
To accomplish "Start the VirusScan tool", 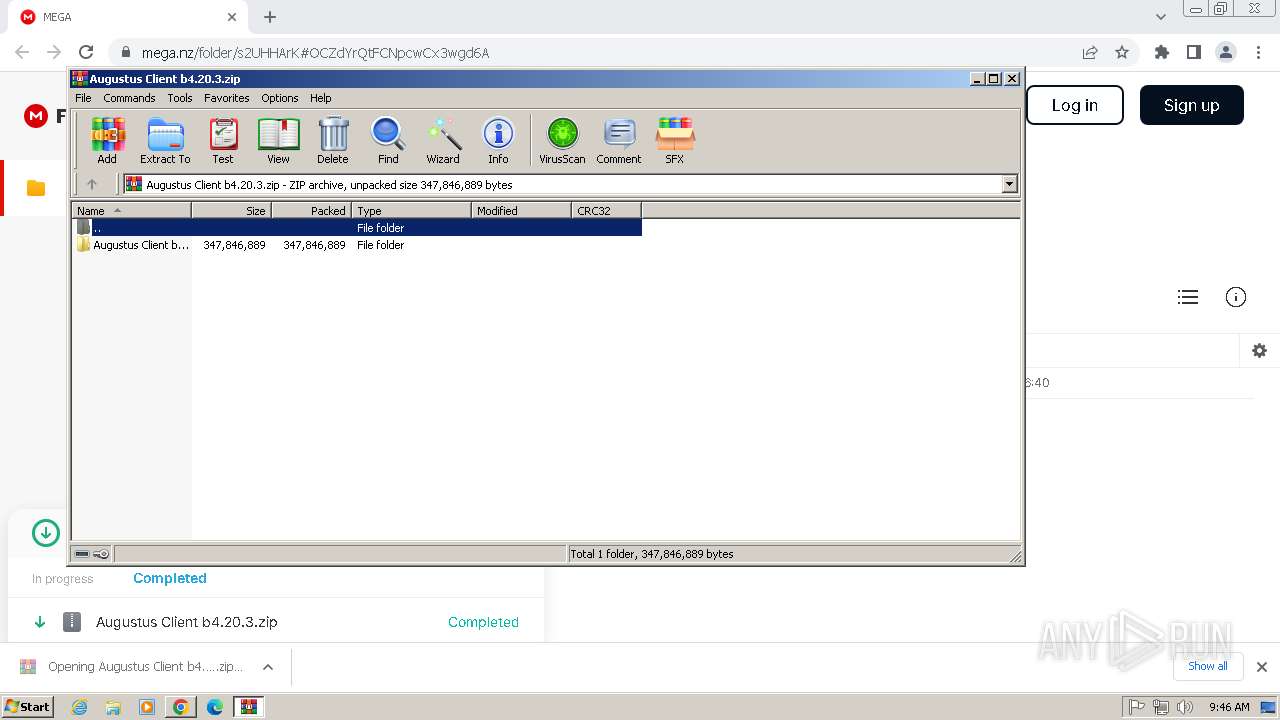I will point(562,140).
